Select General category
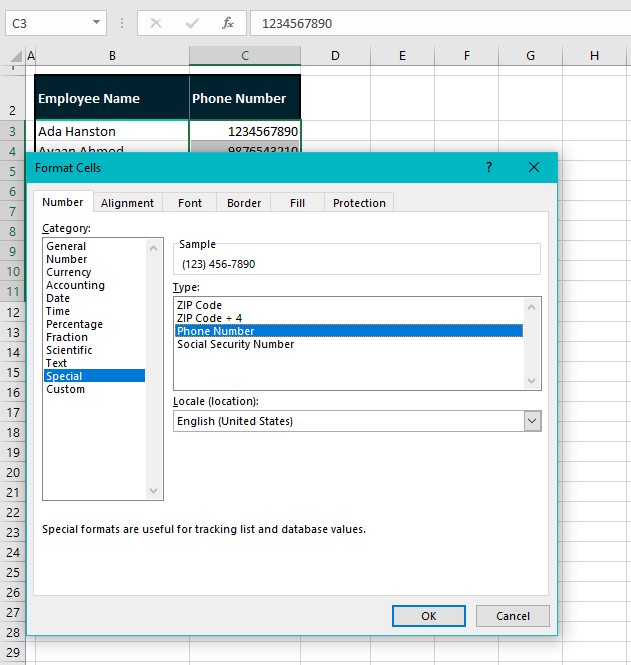The height and width of the screenshot is (665, 631). tap(95, 246)
